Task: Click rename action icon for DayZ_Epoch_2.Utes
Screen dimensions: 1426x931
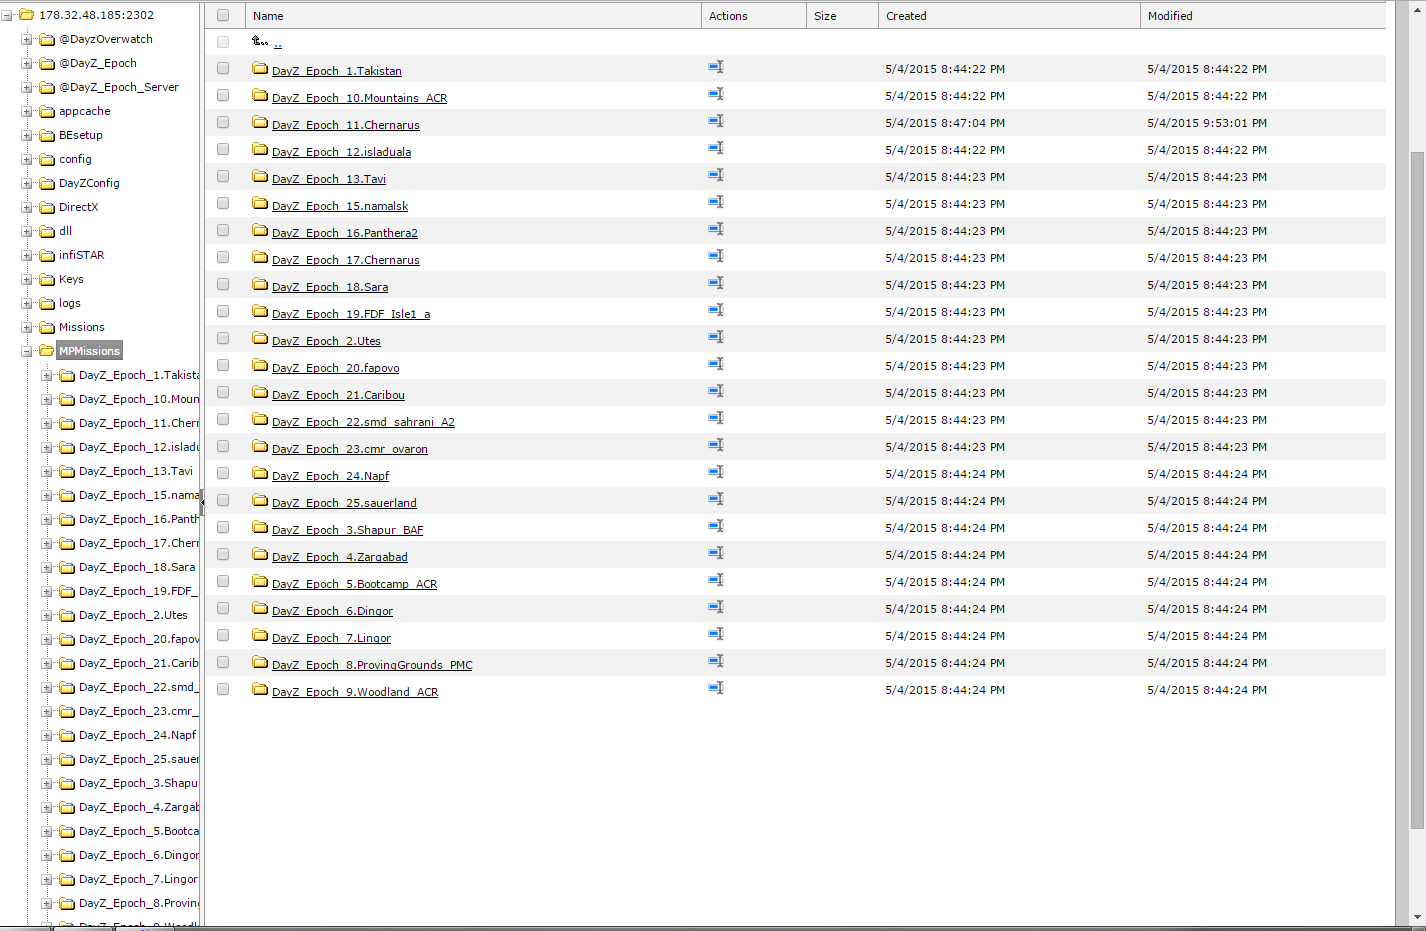Action: click(x=716, y=337)
